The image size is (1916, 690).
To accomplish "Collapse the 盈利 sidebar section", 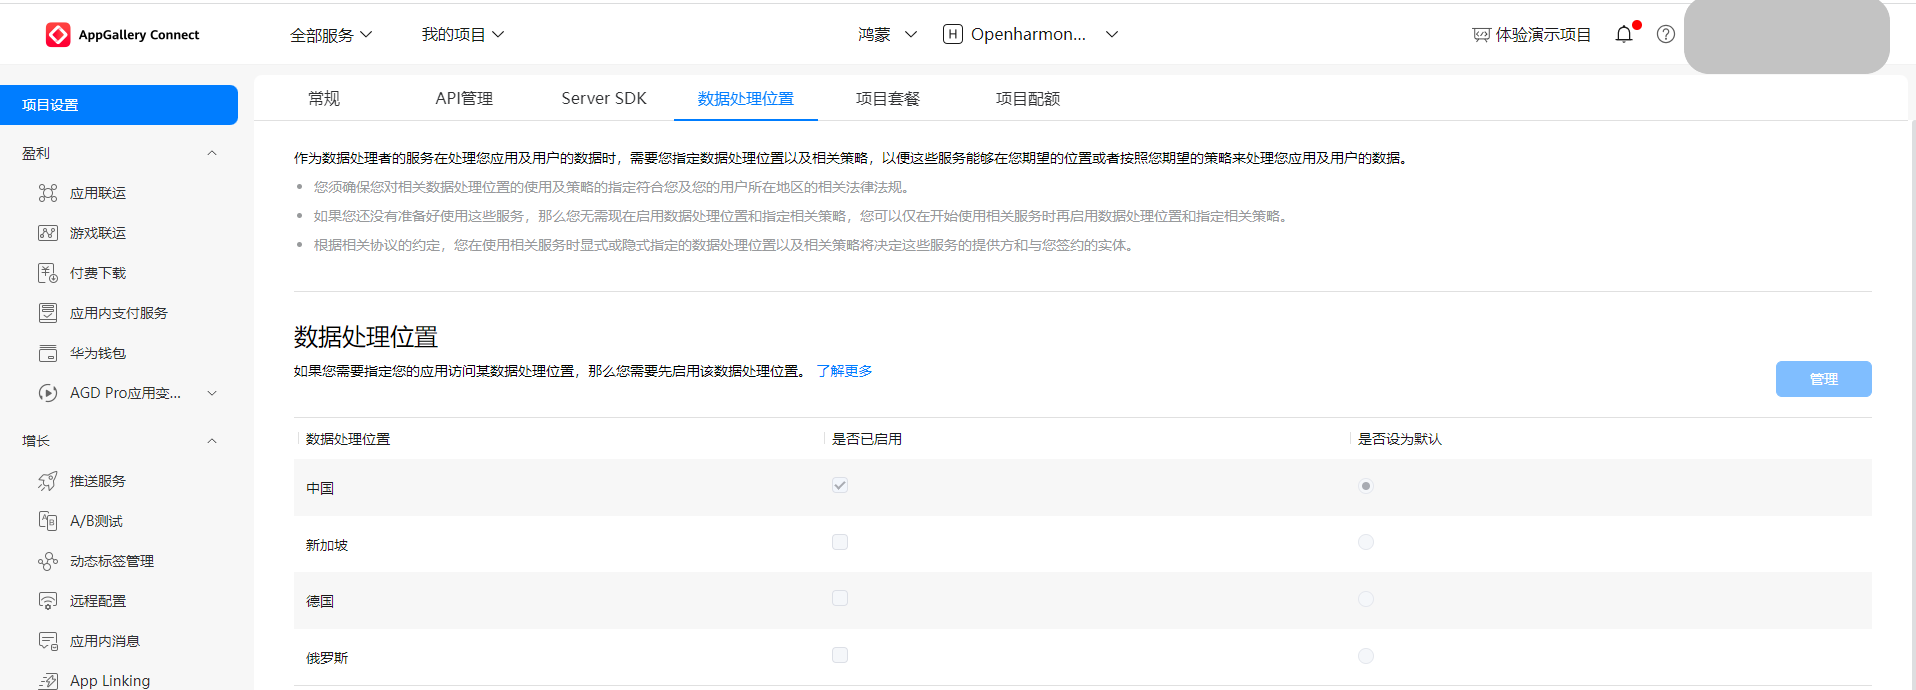I will pos(212,153).
